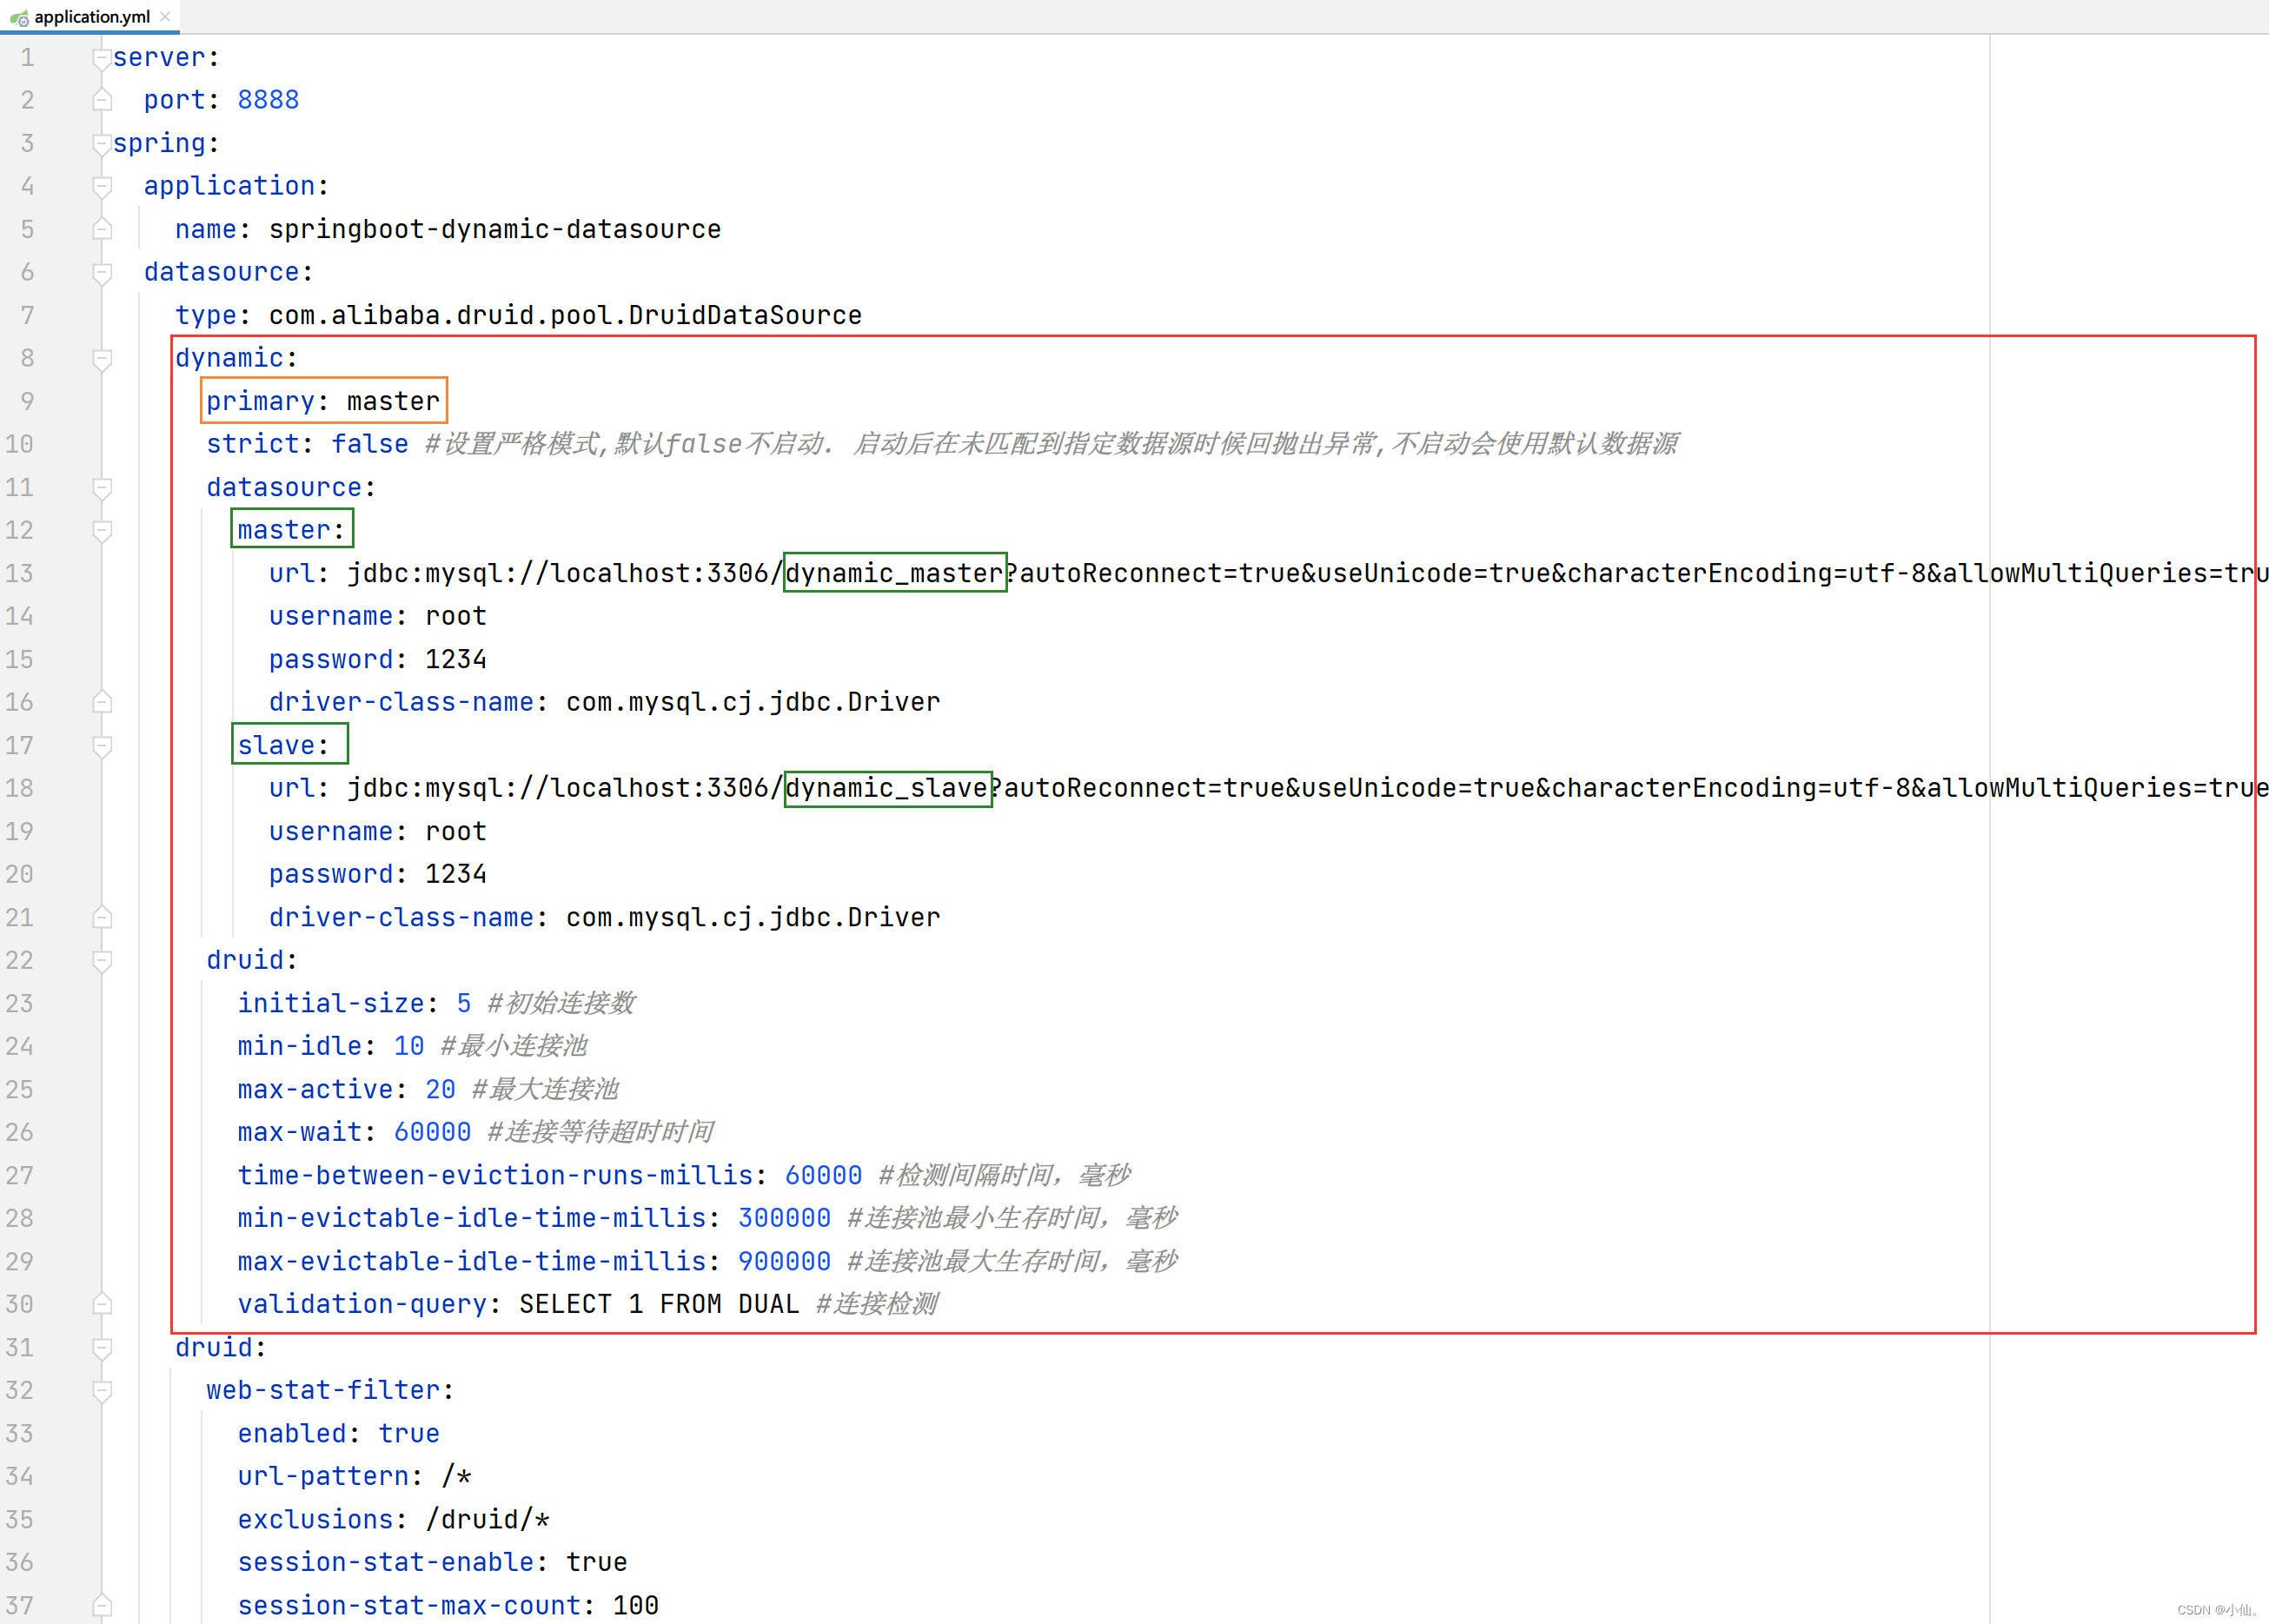Click fold end marker on line 2

pyautogui.click(x=101, y=100)
